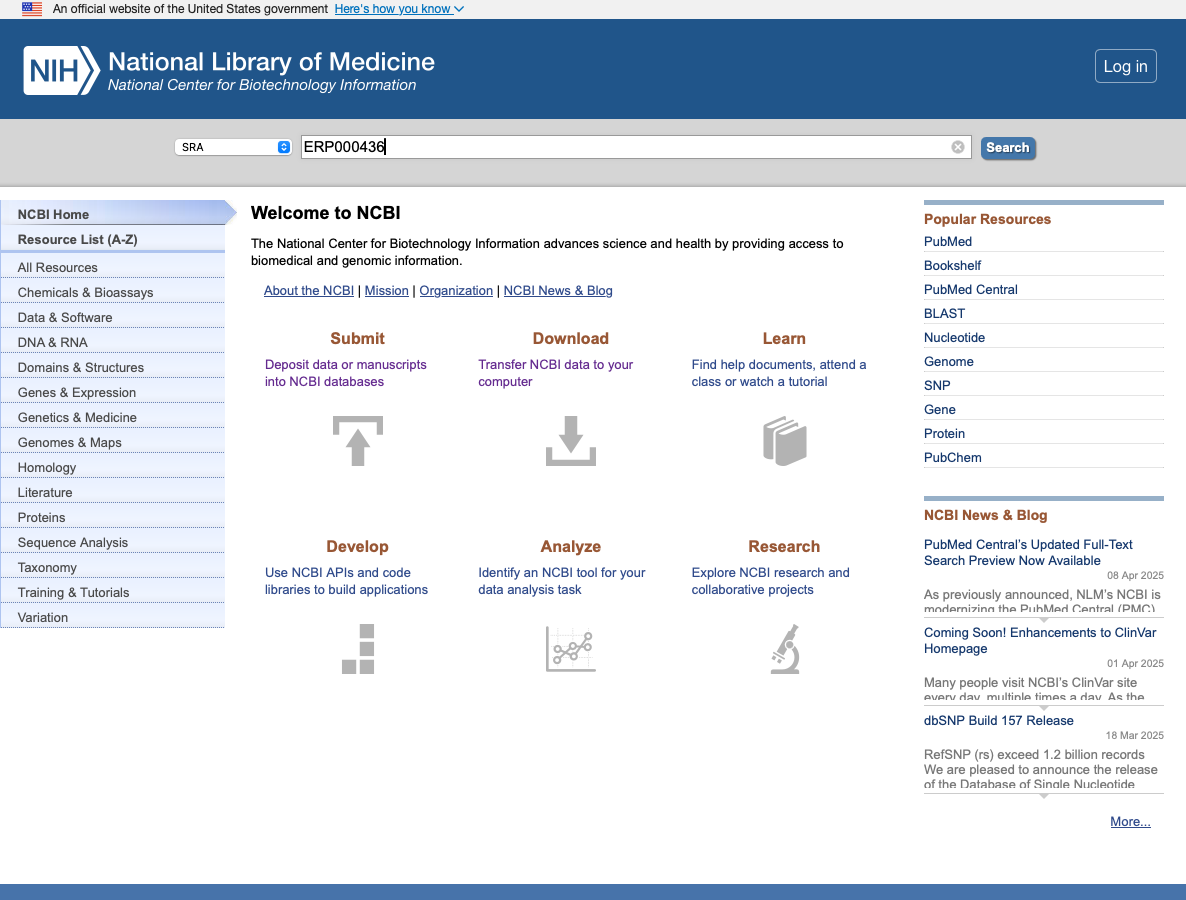Click the Log in button

[1125, 66]
